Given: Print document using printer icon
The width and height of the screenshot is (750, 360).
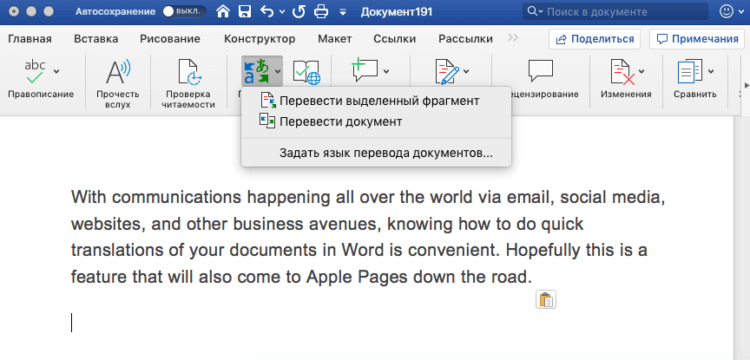Looking at the screenshot, I should (x=320, y=12).
